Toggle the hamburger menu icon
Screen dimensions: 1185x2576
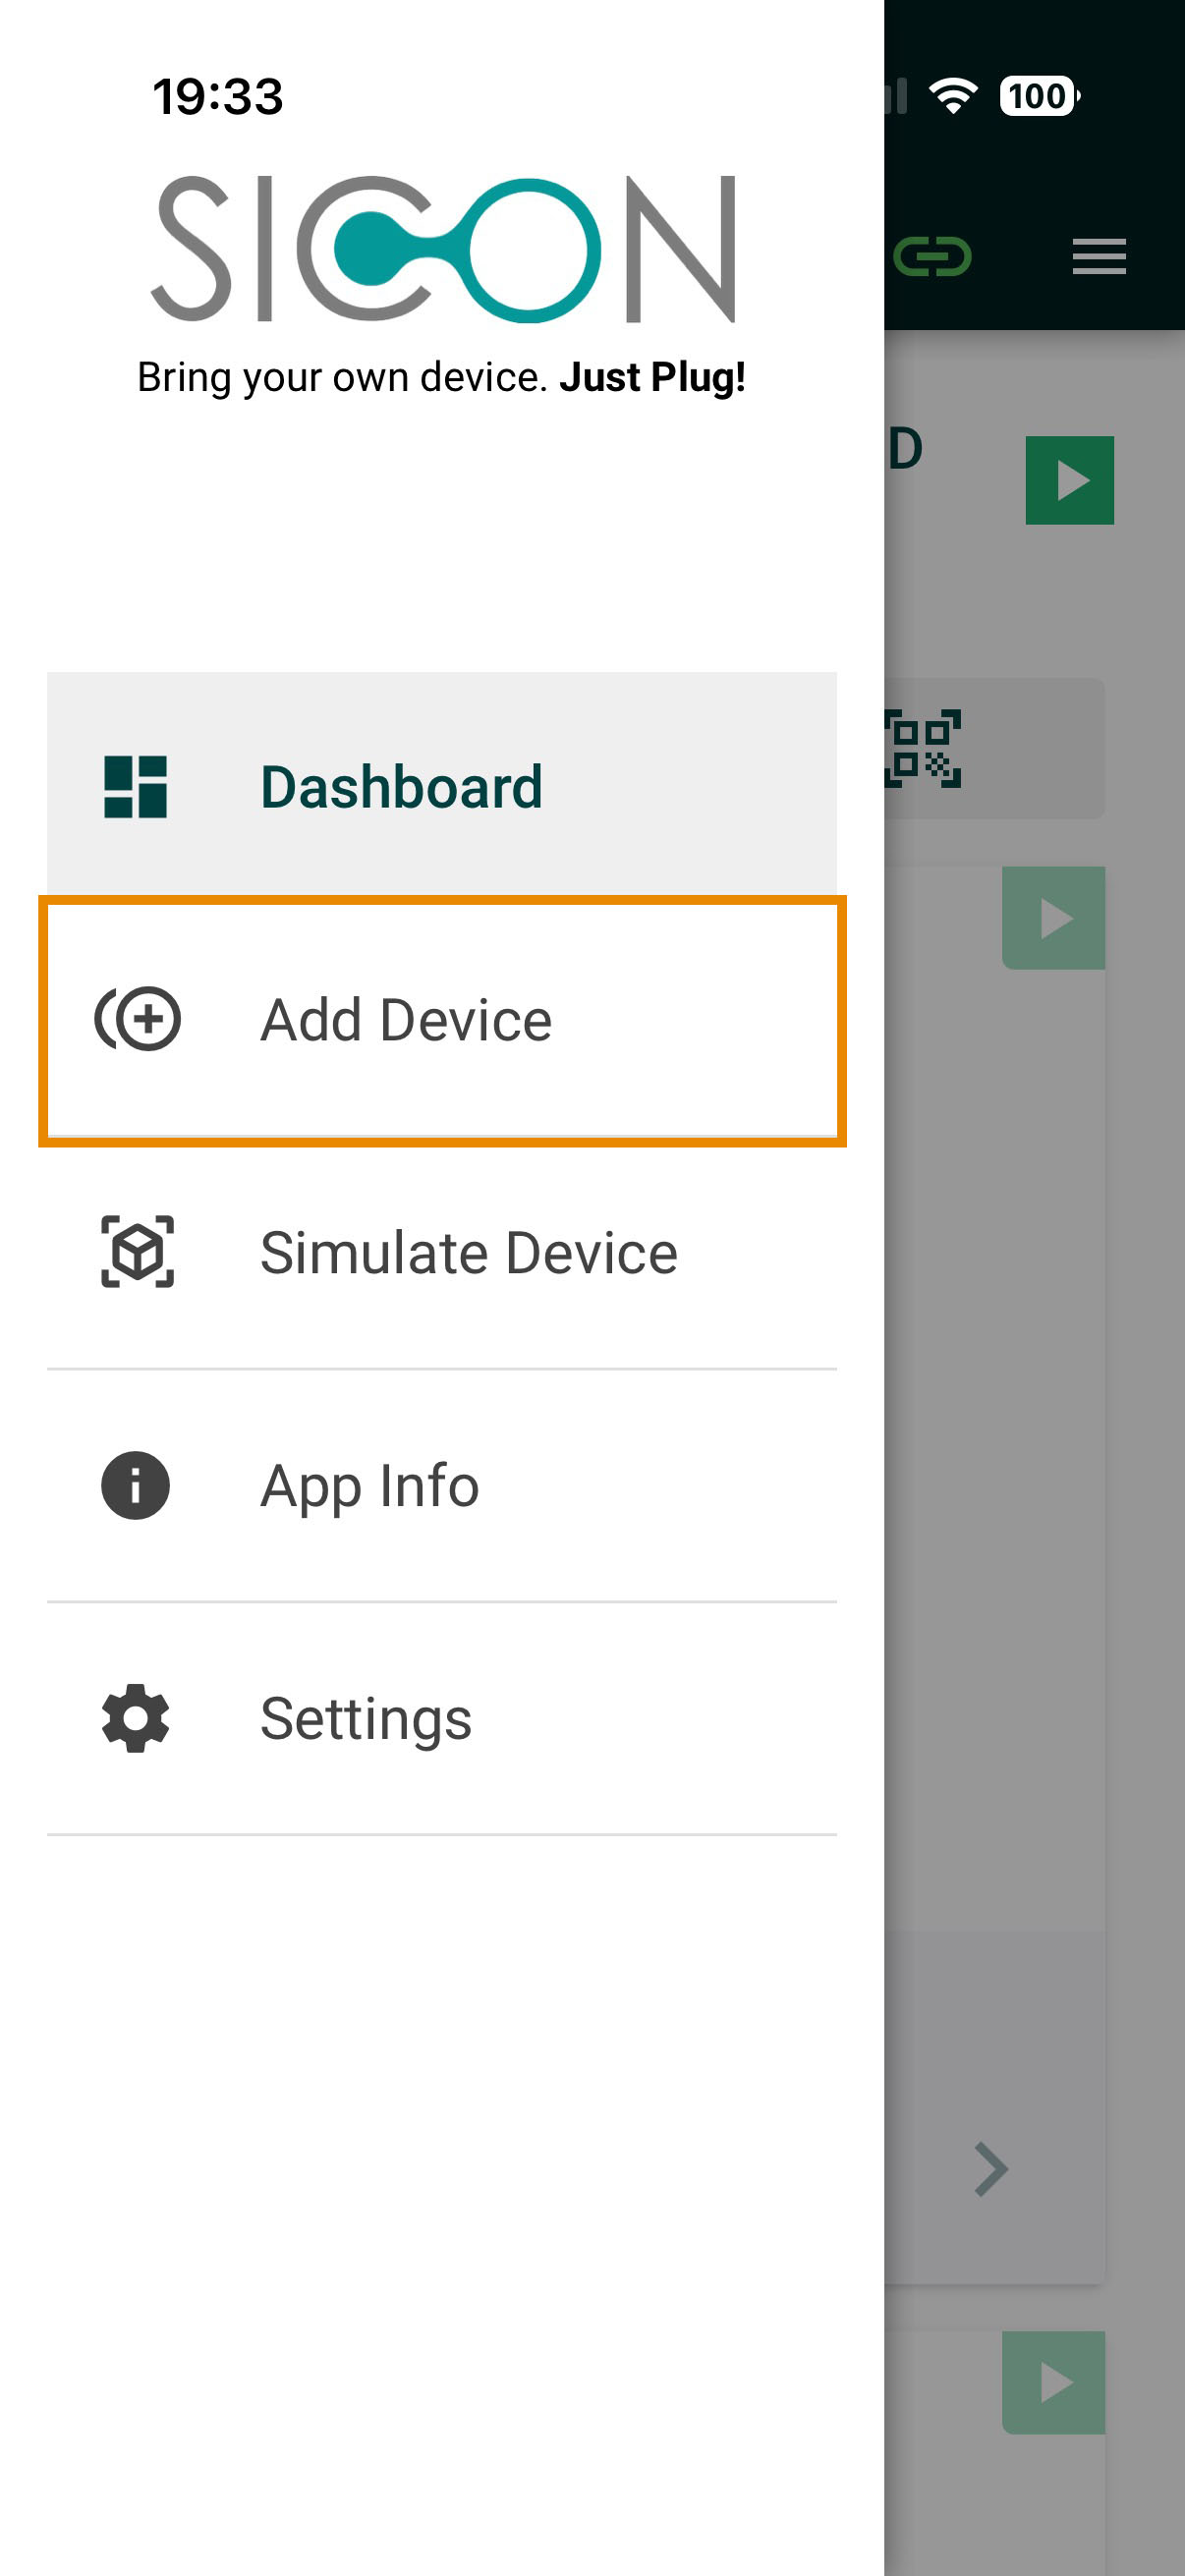point(1099,256)
